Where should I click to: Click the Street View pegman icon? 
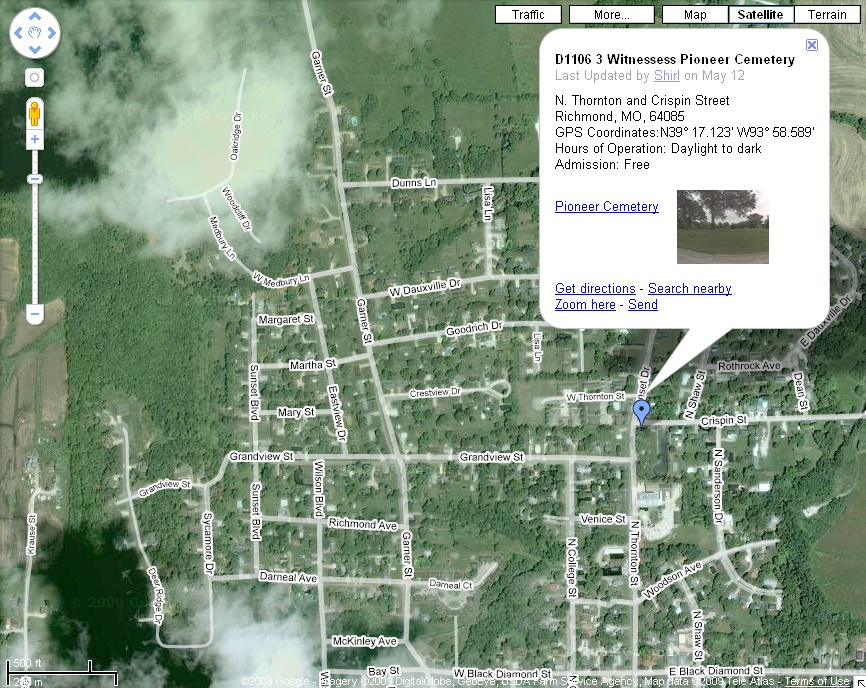coord(35,110)
